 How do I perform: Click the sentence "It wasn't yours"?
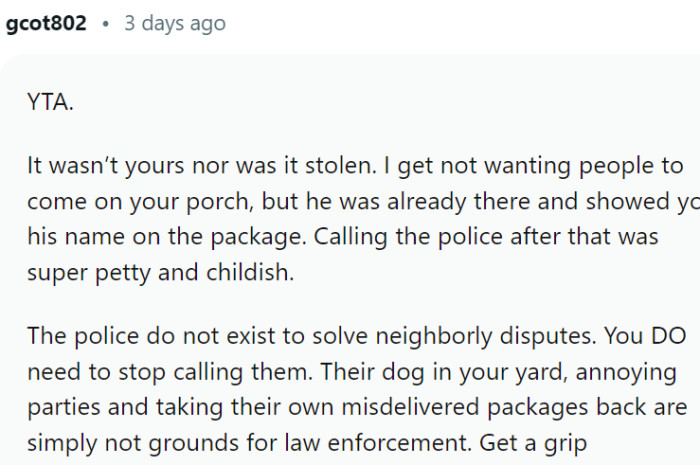(93, 166)
